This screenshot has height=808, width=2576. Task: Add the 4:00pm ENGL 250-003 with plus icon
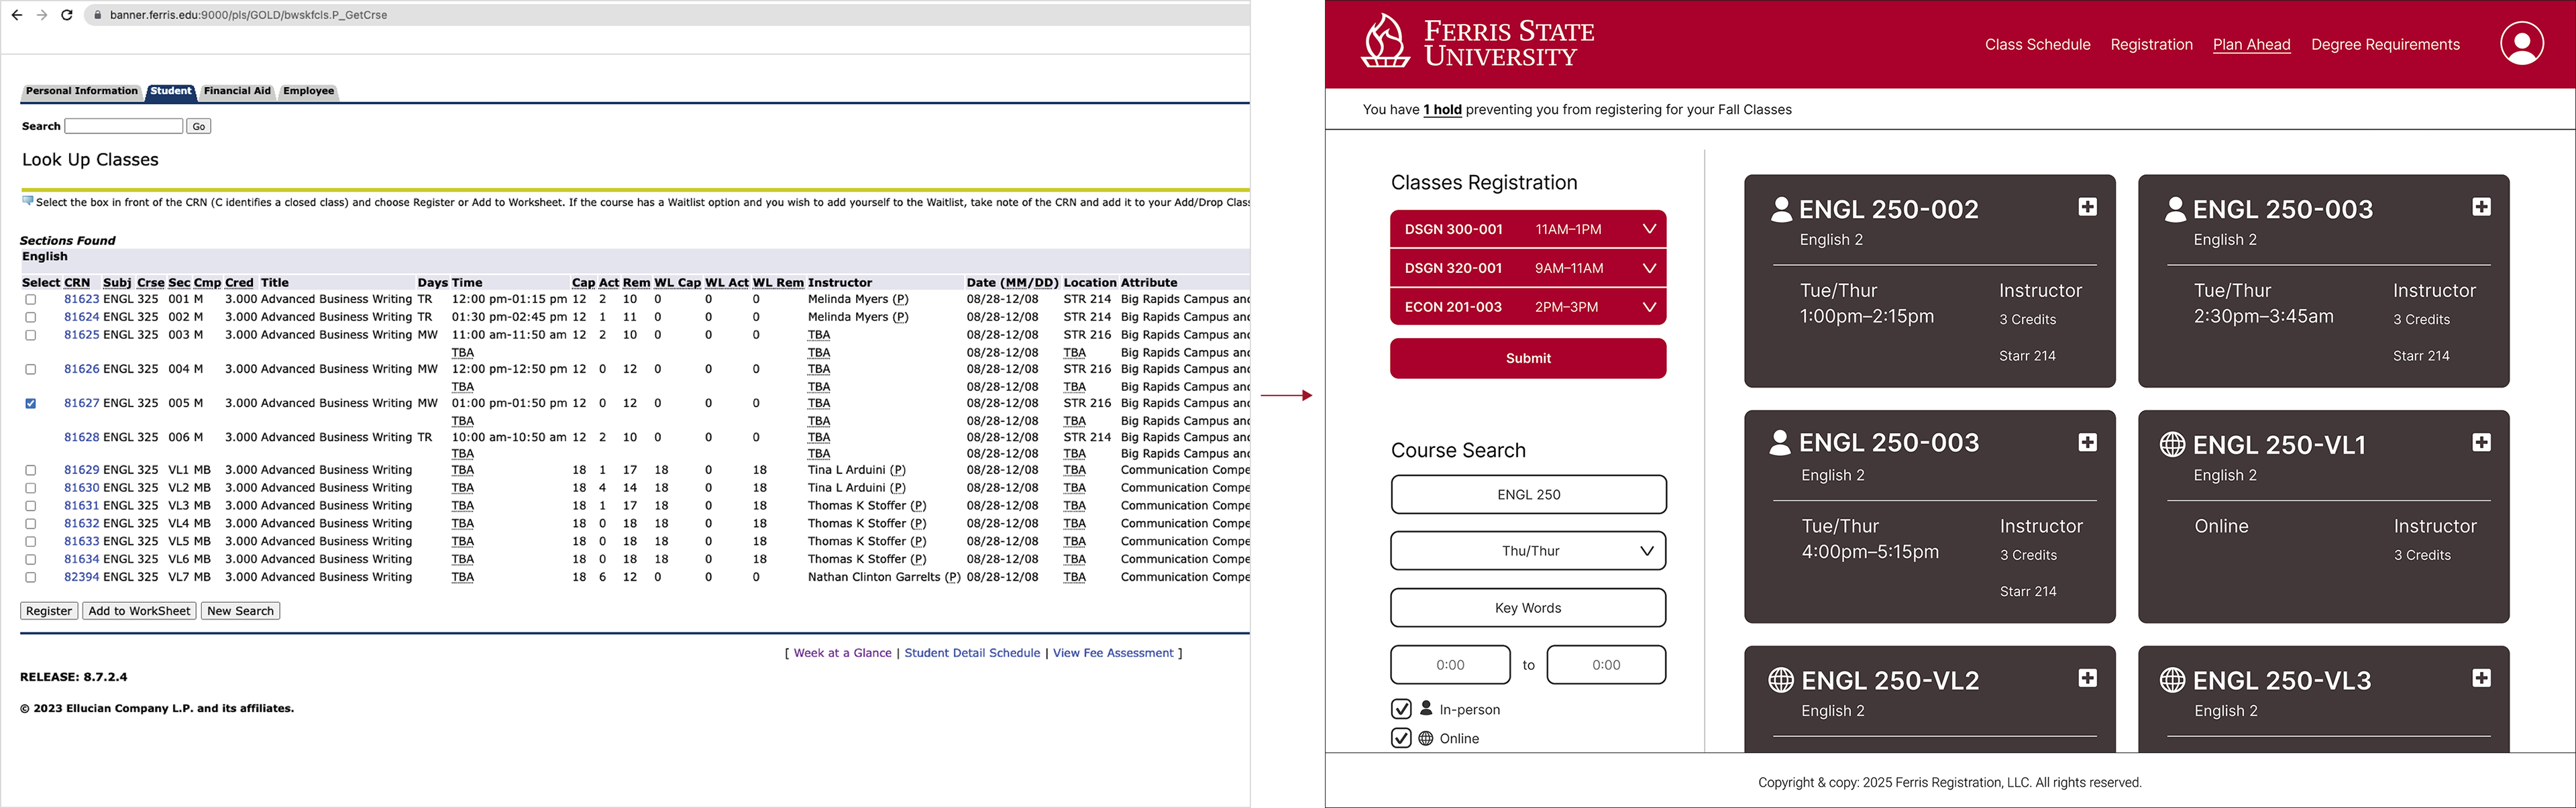(2087, 442)
